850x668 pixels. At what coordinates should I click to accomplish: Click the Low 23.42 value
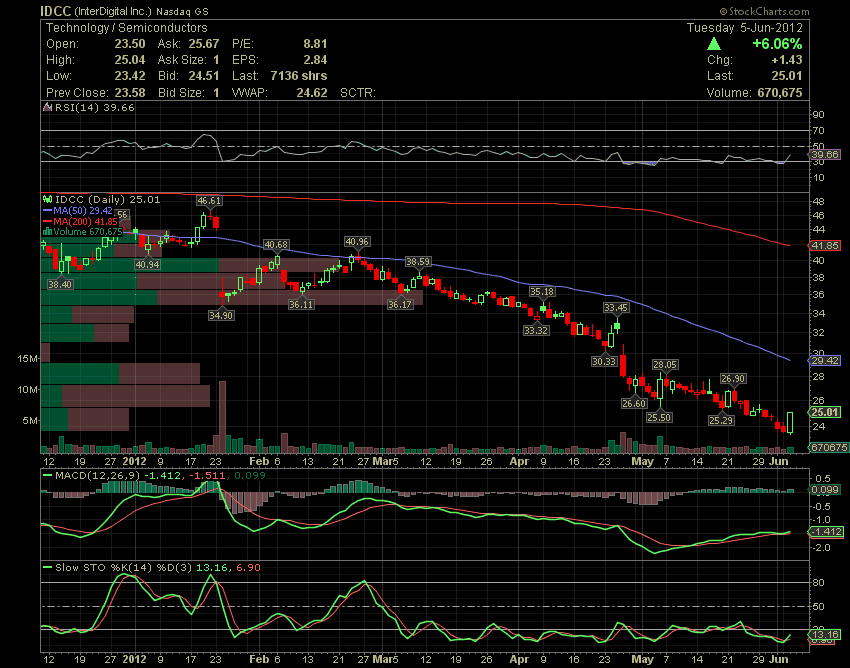(x=130, y=76)
